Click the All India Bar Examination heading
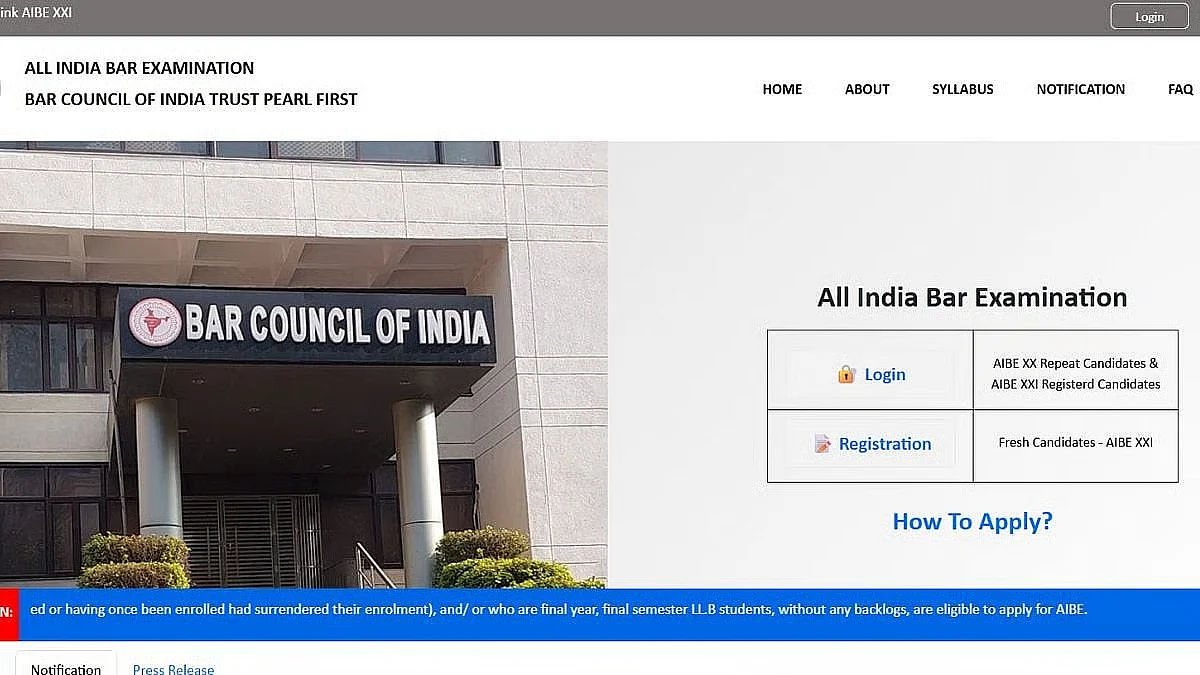The image size is (1200, 675). 972,297
